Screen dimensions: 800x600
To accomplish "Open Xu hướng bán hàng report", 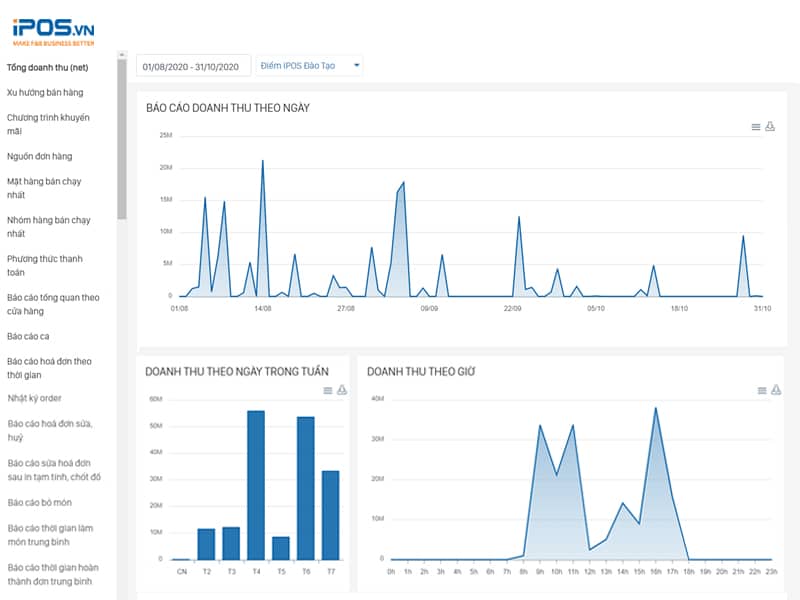I will pos(45,93).
